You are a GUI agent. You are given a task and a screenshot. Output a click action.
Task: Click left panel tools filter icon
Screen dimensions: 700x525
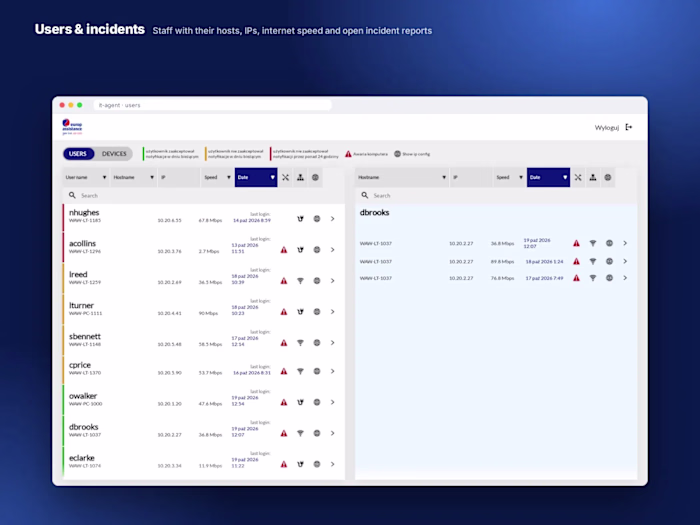click(x=285, y=177)
